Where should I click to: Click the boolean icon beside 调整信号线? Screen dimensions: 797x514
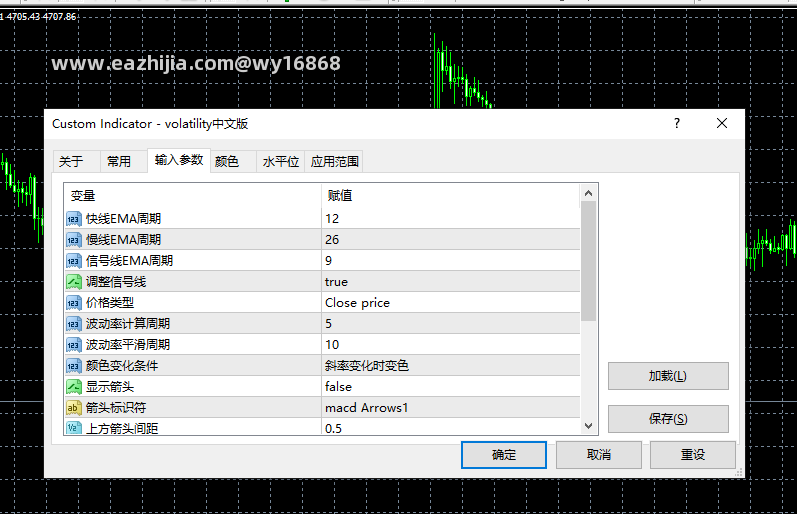point(74,282)
